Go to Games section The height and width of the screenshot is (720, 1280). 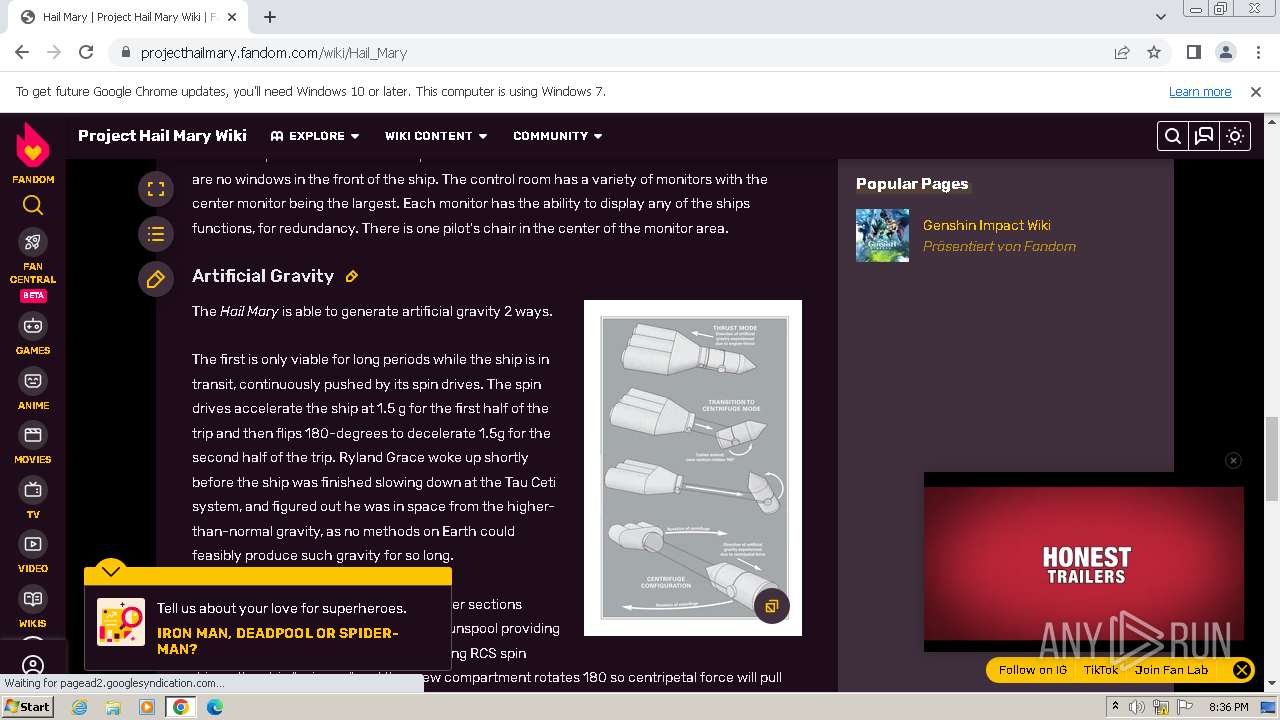33,334
